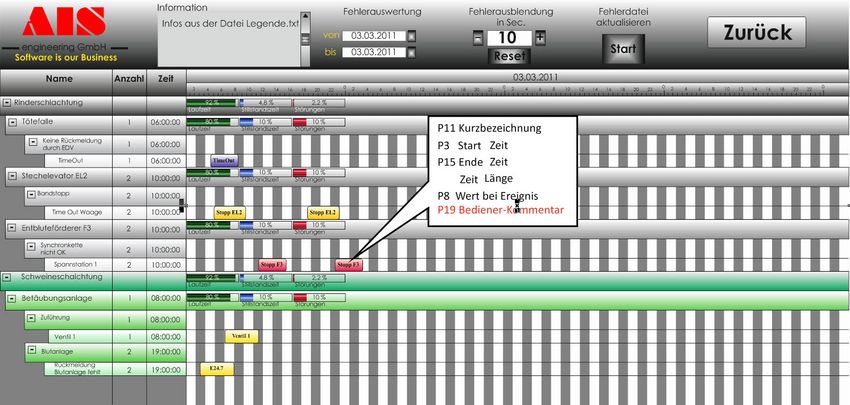Collapse the Betäubungsanlage node

12,298
